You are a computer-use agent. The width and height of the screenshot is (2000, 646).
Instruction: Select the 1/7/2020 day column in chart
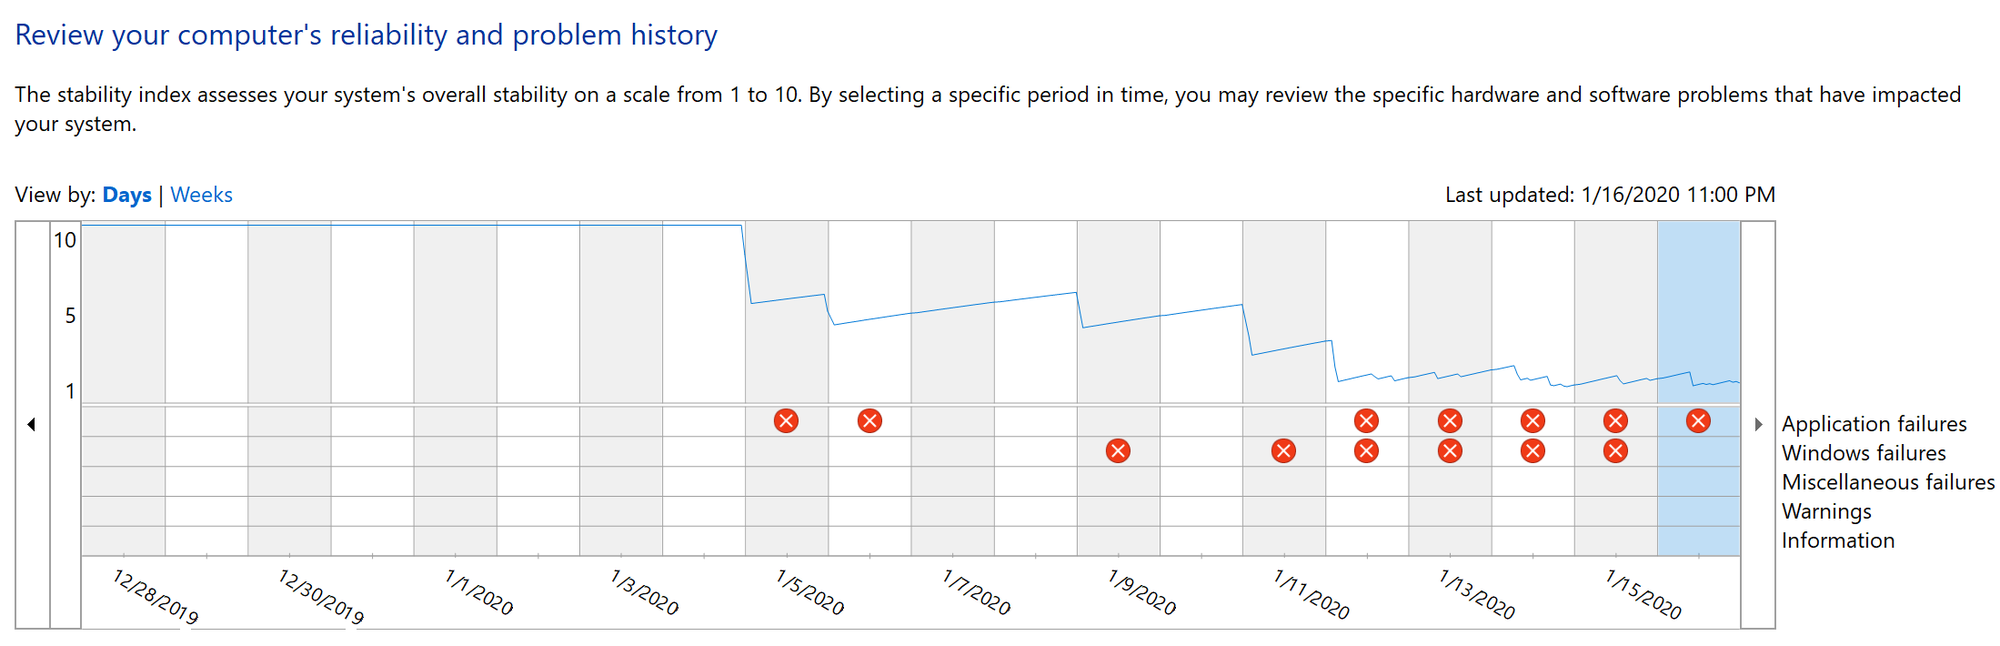(953, 389)
